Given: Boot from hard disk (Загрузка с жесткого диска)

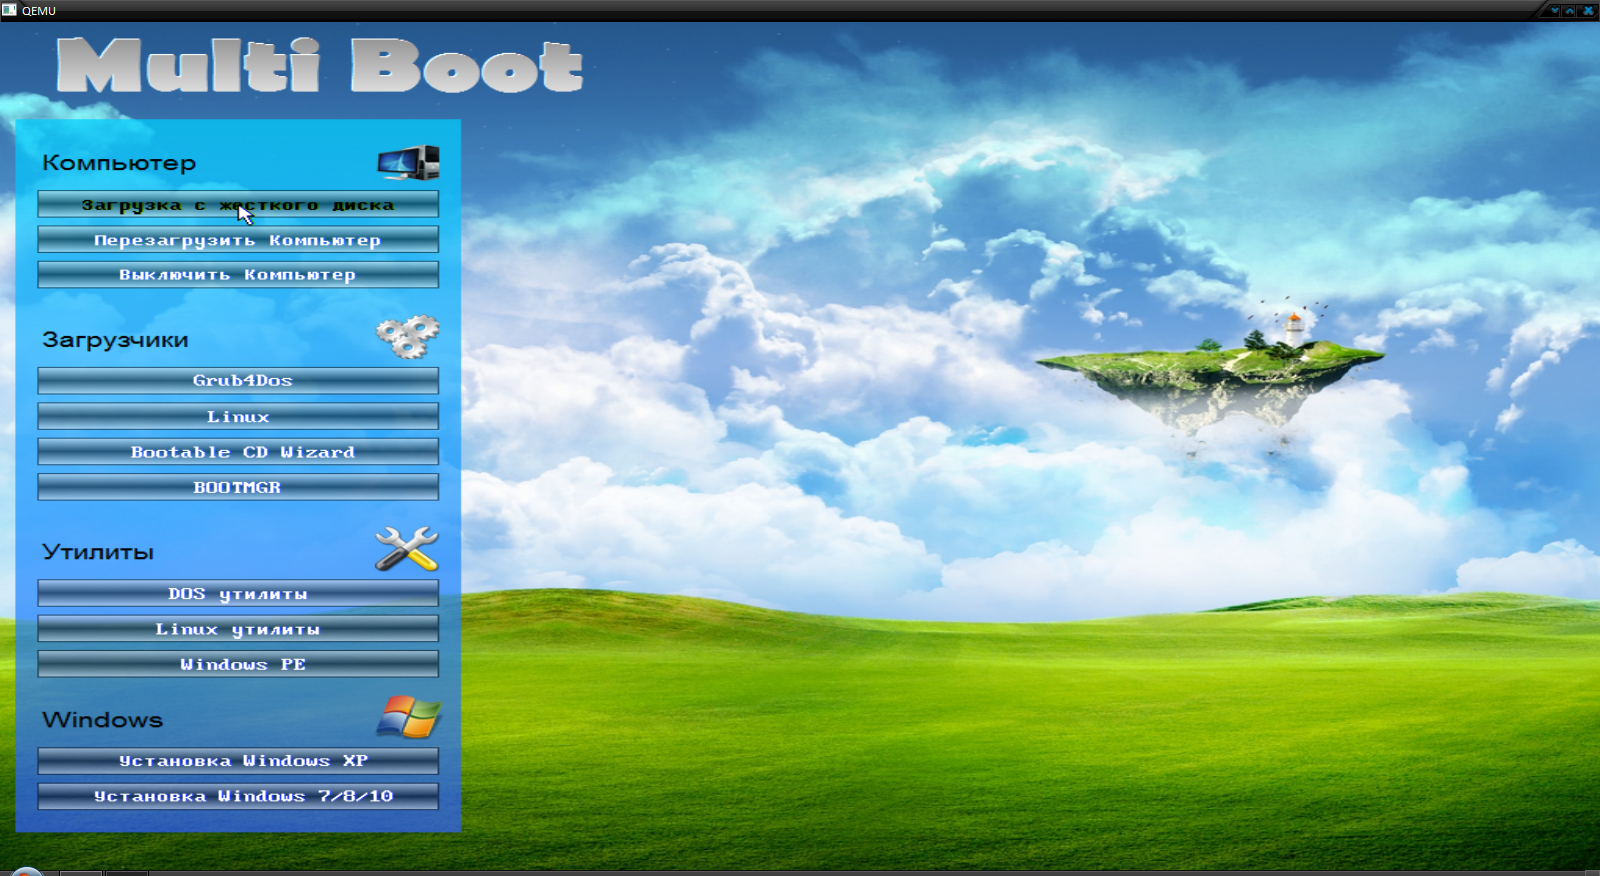Looking at the screenshot, I should [x=238, y=205].
